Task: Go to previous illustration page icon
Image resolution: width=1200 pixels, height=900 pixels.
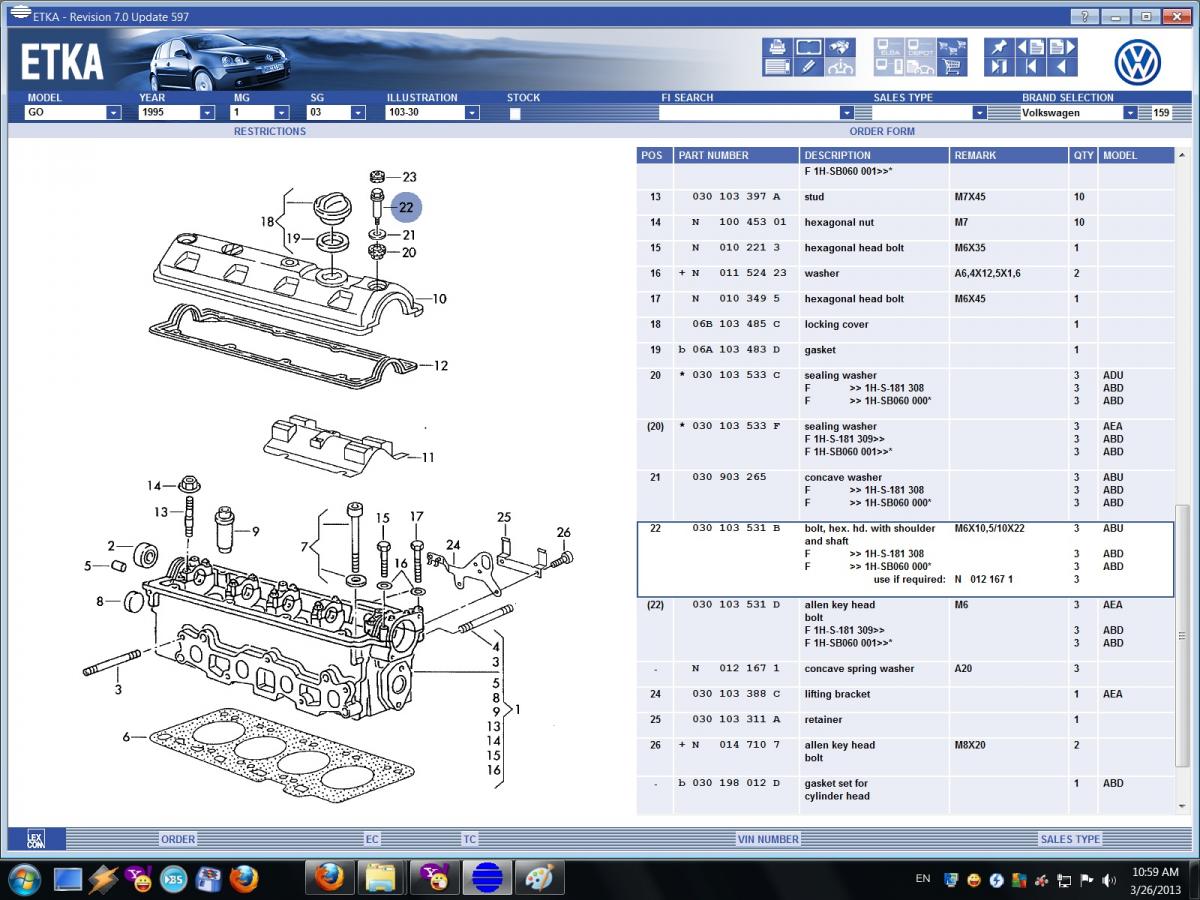Action: click(1029, 48)
